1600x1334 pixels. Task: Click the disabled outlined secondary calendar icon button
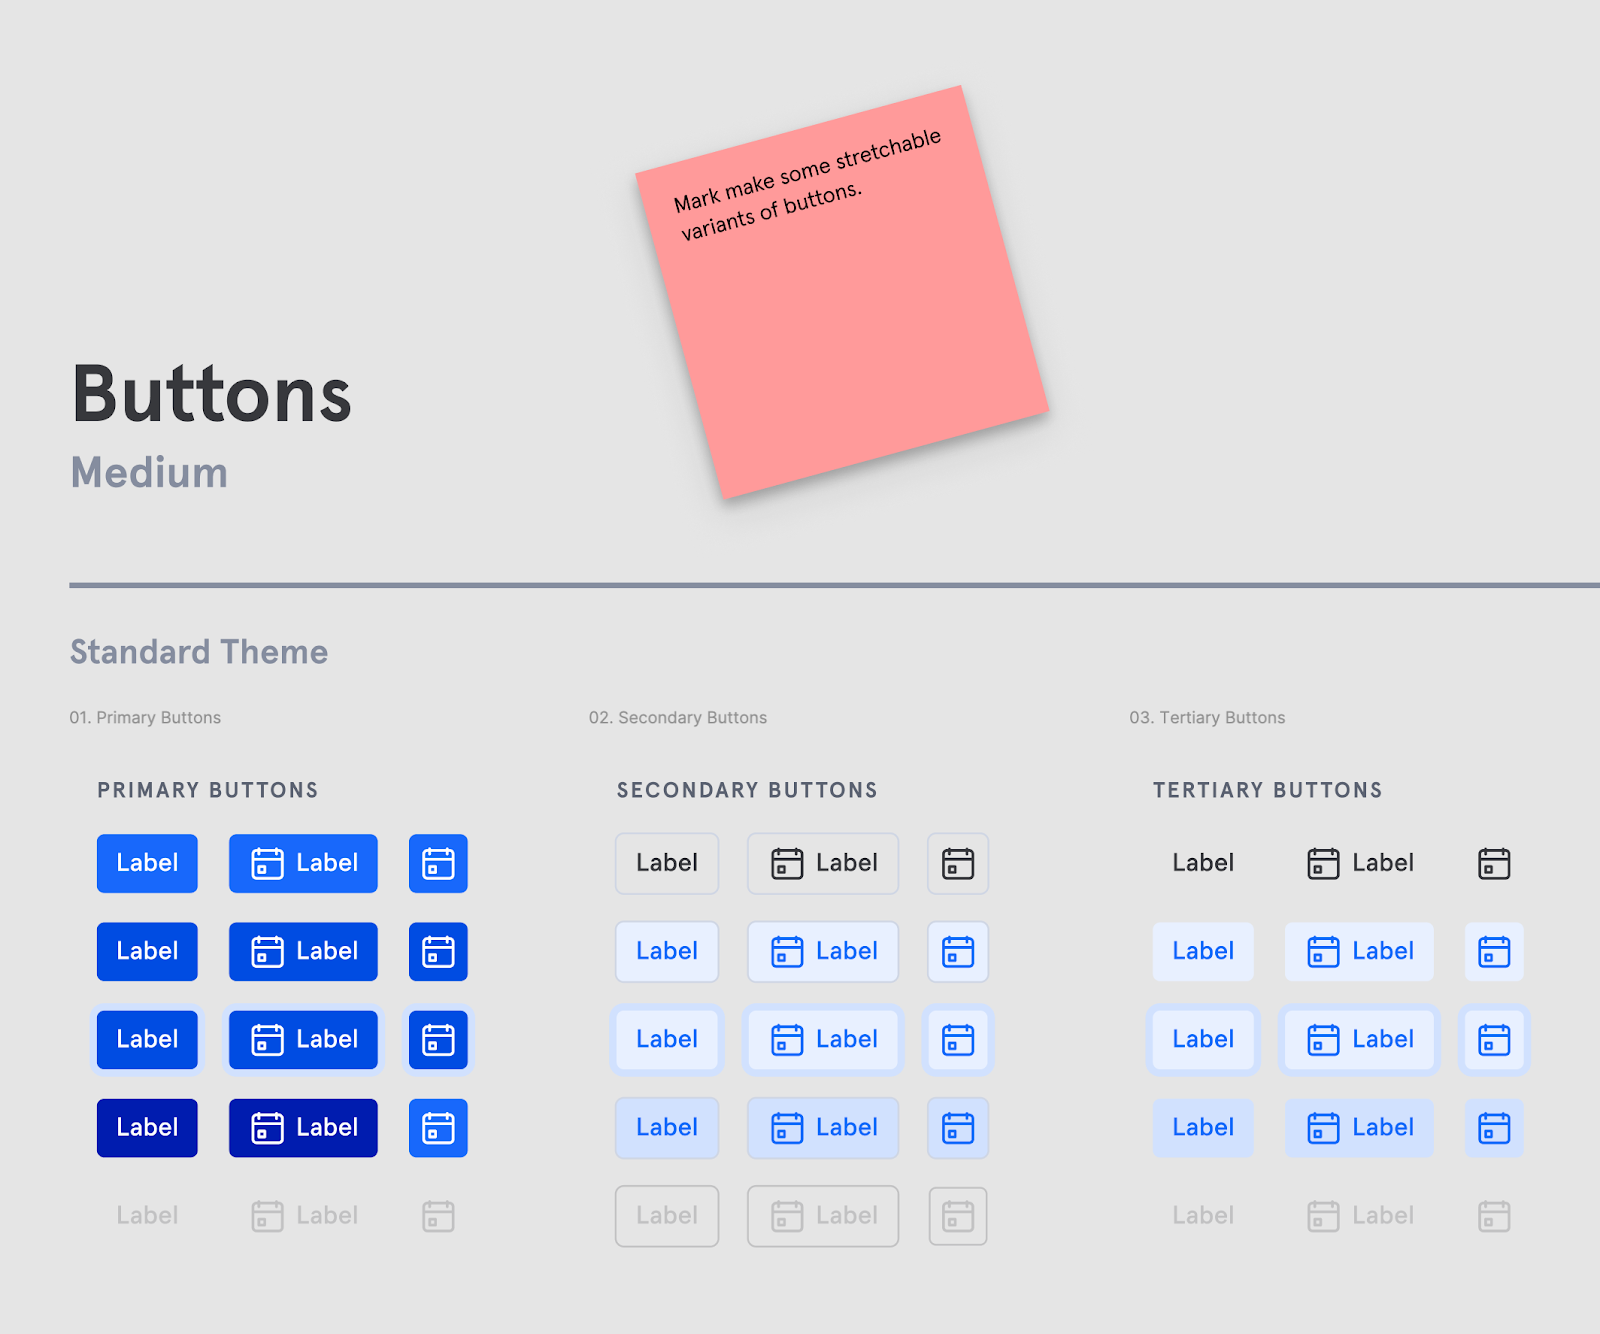tap(958, 1216)
